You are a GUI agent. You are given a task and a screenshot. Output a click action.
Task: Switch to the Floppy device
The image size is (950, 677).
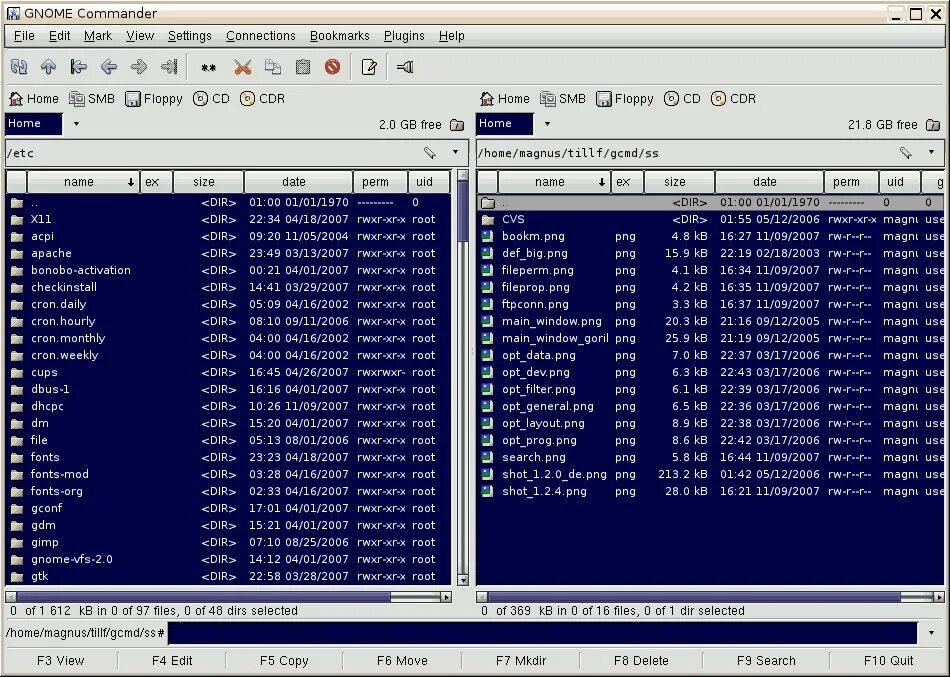(x=153, y=98)
